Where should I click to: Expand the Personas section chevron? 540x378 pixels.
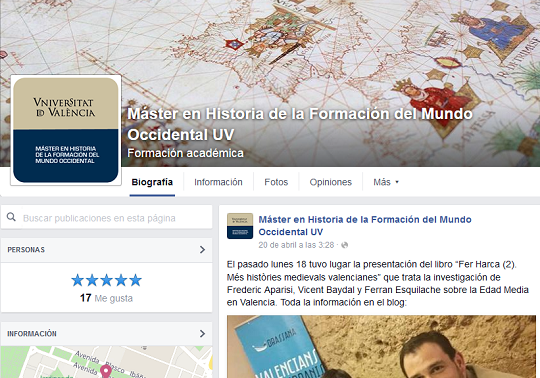(x=202, y=250)
